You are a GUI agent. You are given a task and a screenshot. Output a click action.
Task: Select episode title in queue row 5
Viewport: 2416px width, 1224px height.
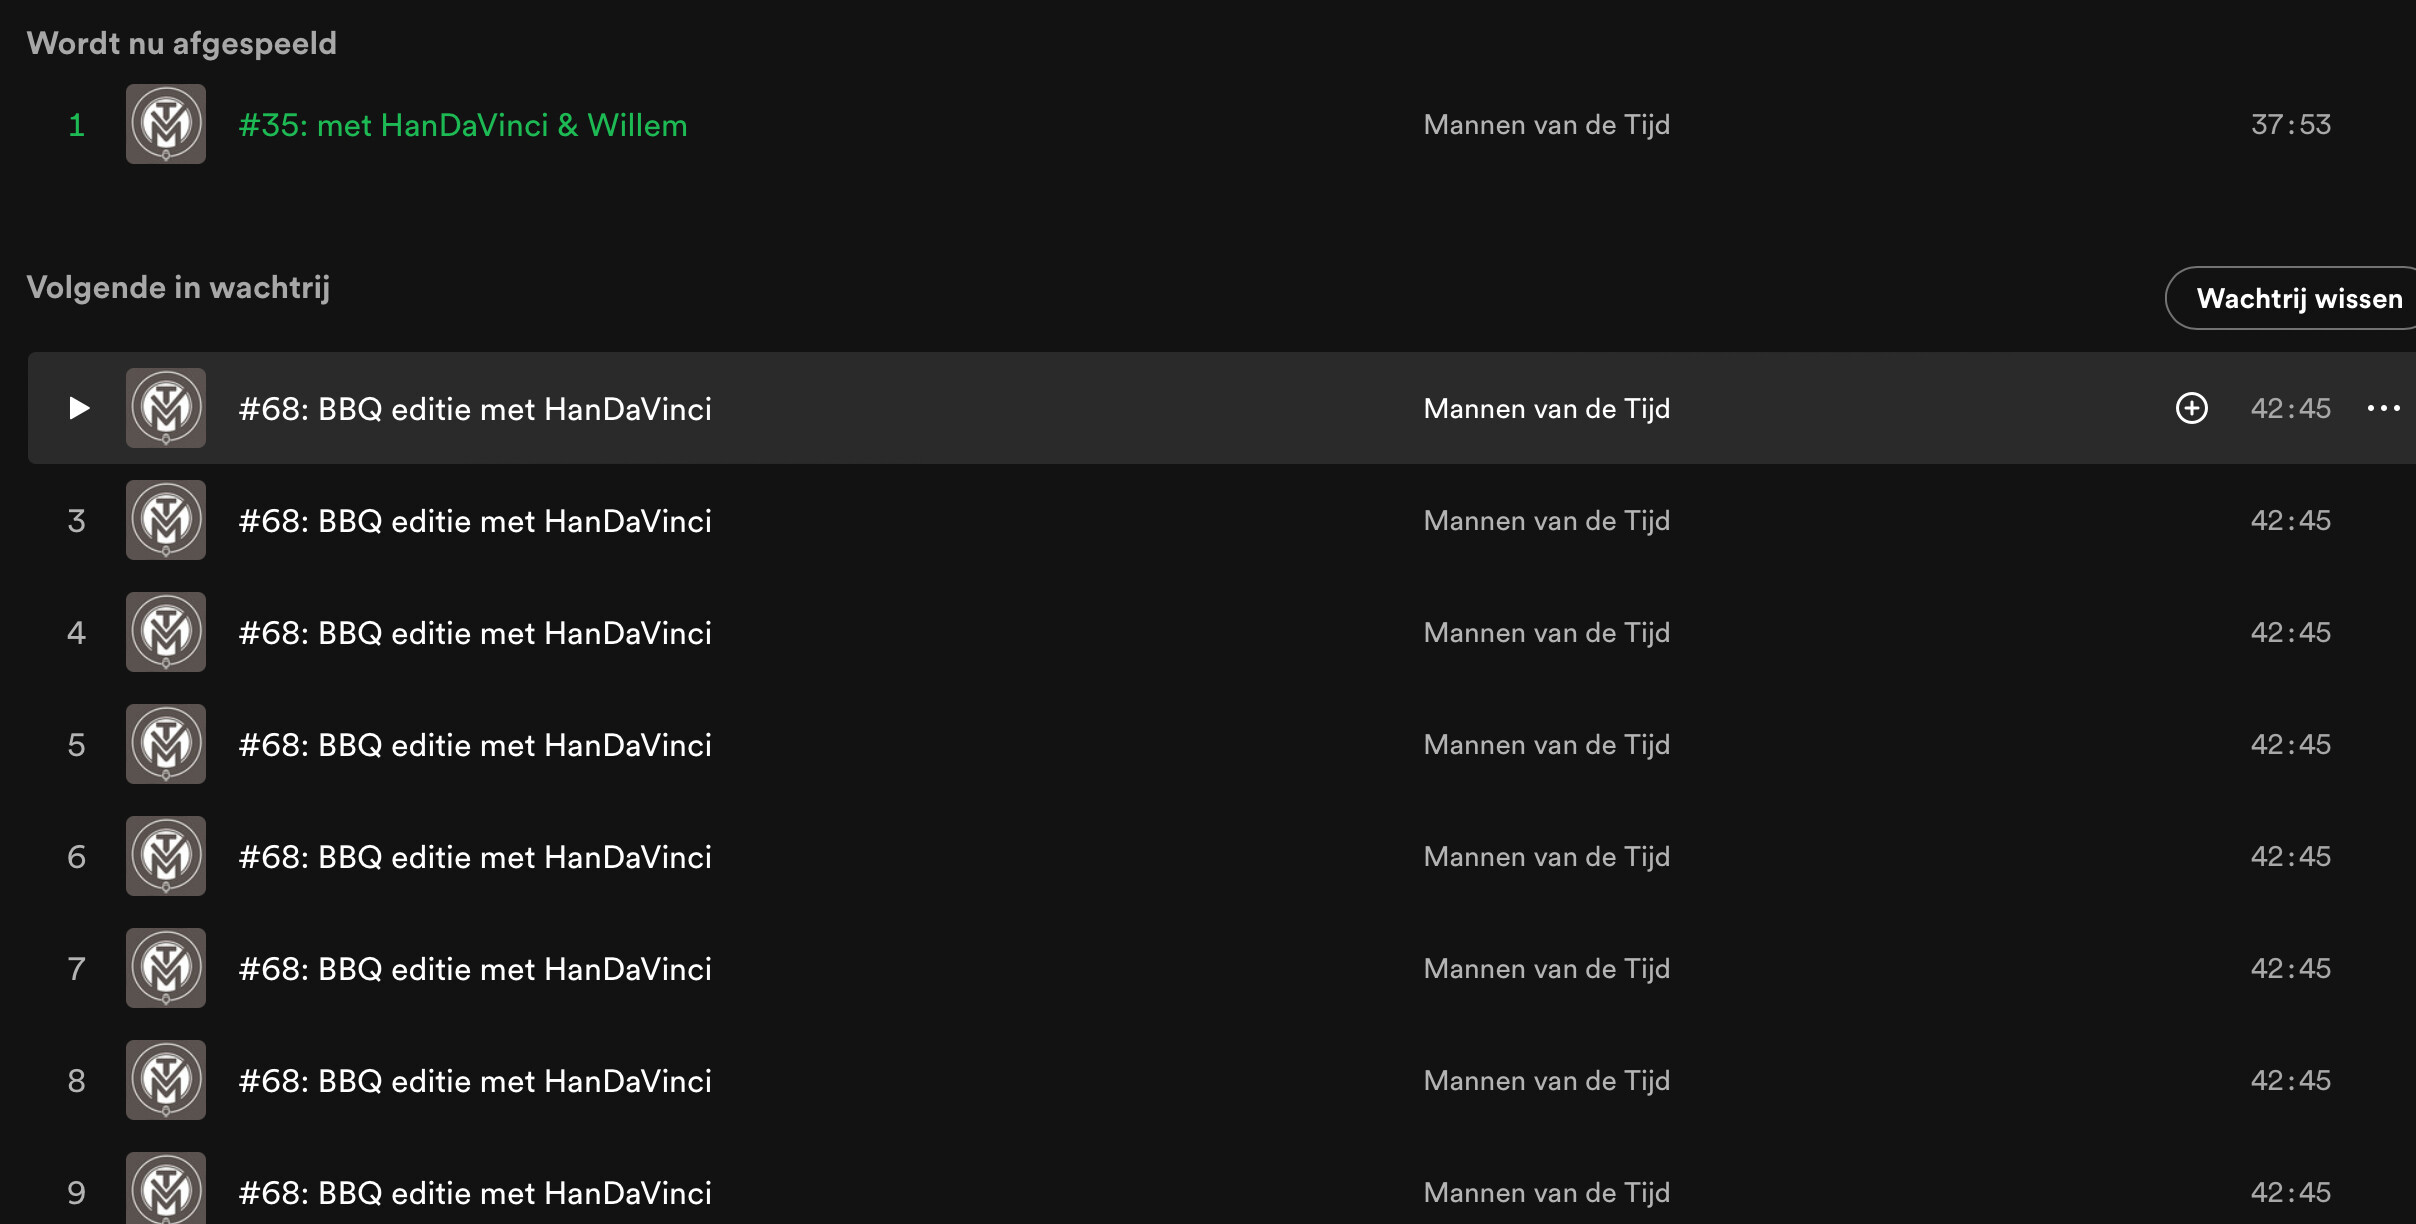click(475, 745)
